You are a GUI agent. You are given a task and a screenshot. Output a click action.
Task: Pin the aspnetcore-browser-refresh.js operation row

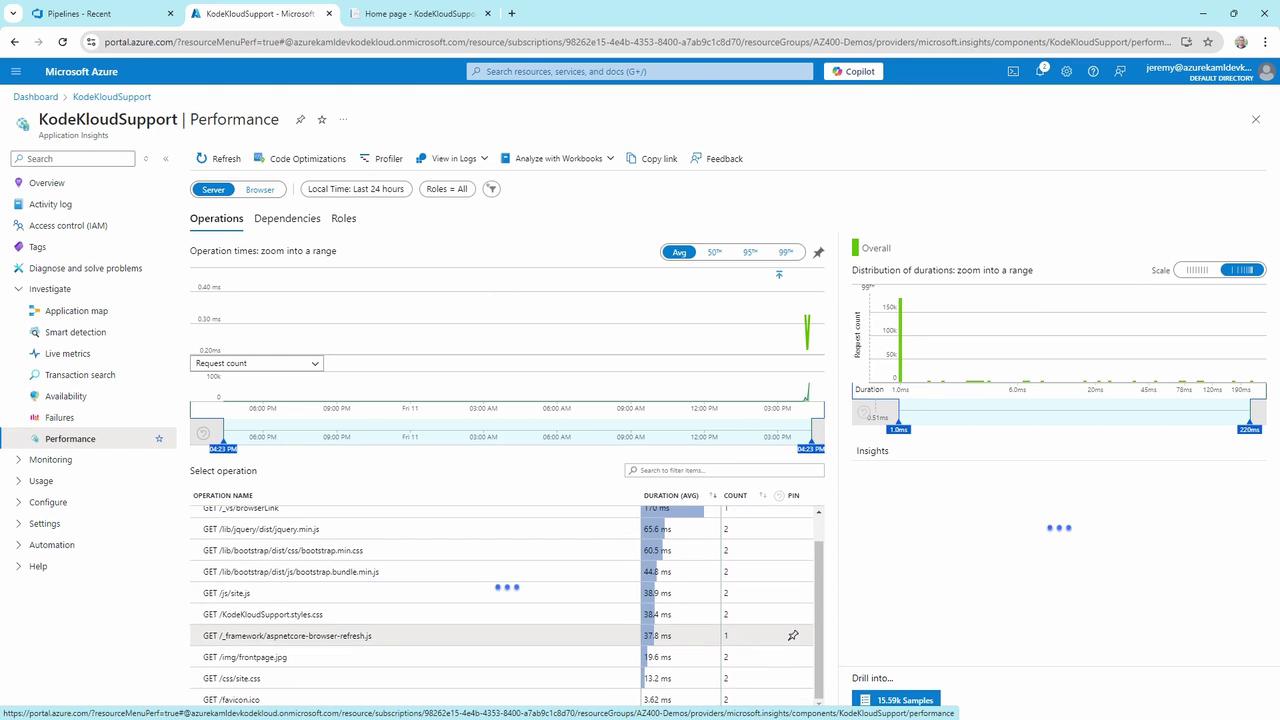coord(793,636)
